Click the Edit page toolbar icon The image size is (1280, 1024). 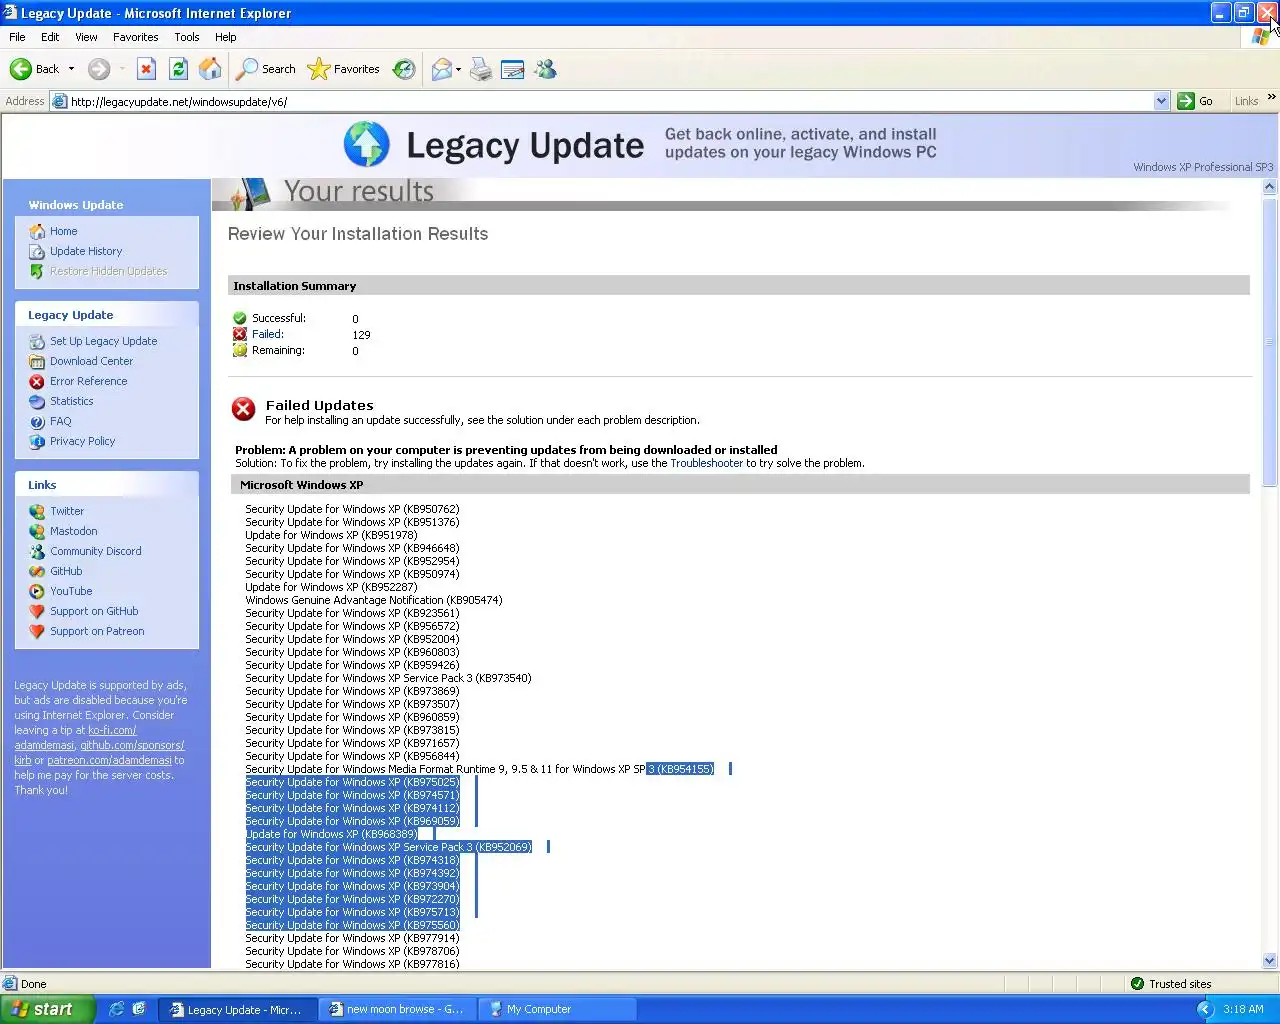[x=513, y=69]
